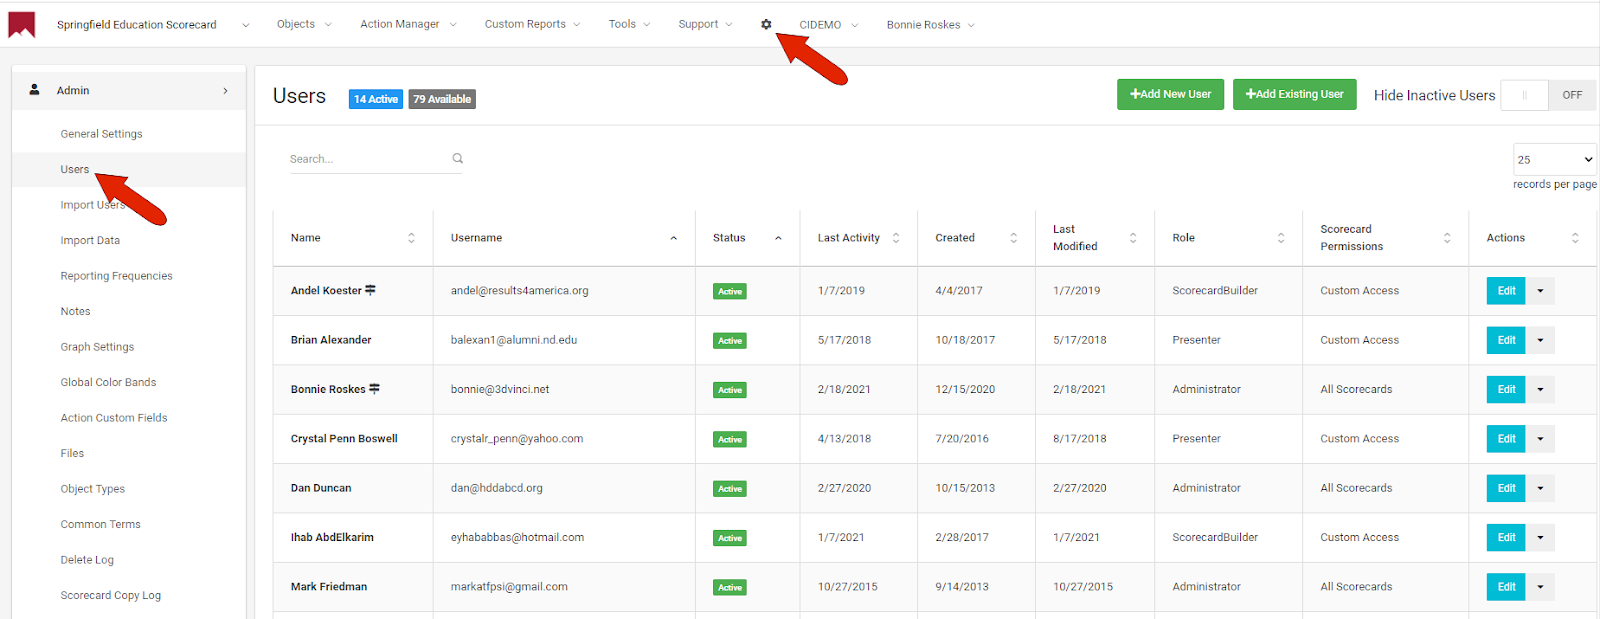Open the CIDEMO dropdown
This screenshot has width=1600, height=619.
coord(828,25)
